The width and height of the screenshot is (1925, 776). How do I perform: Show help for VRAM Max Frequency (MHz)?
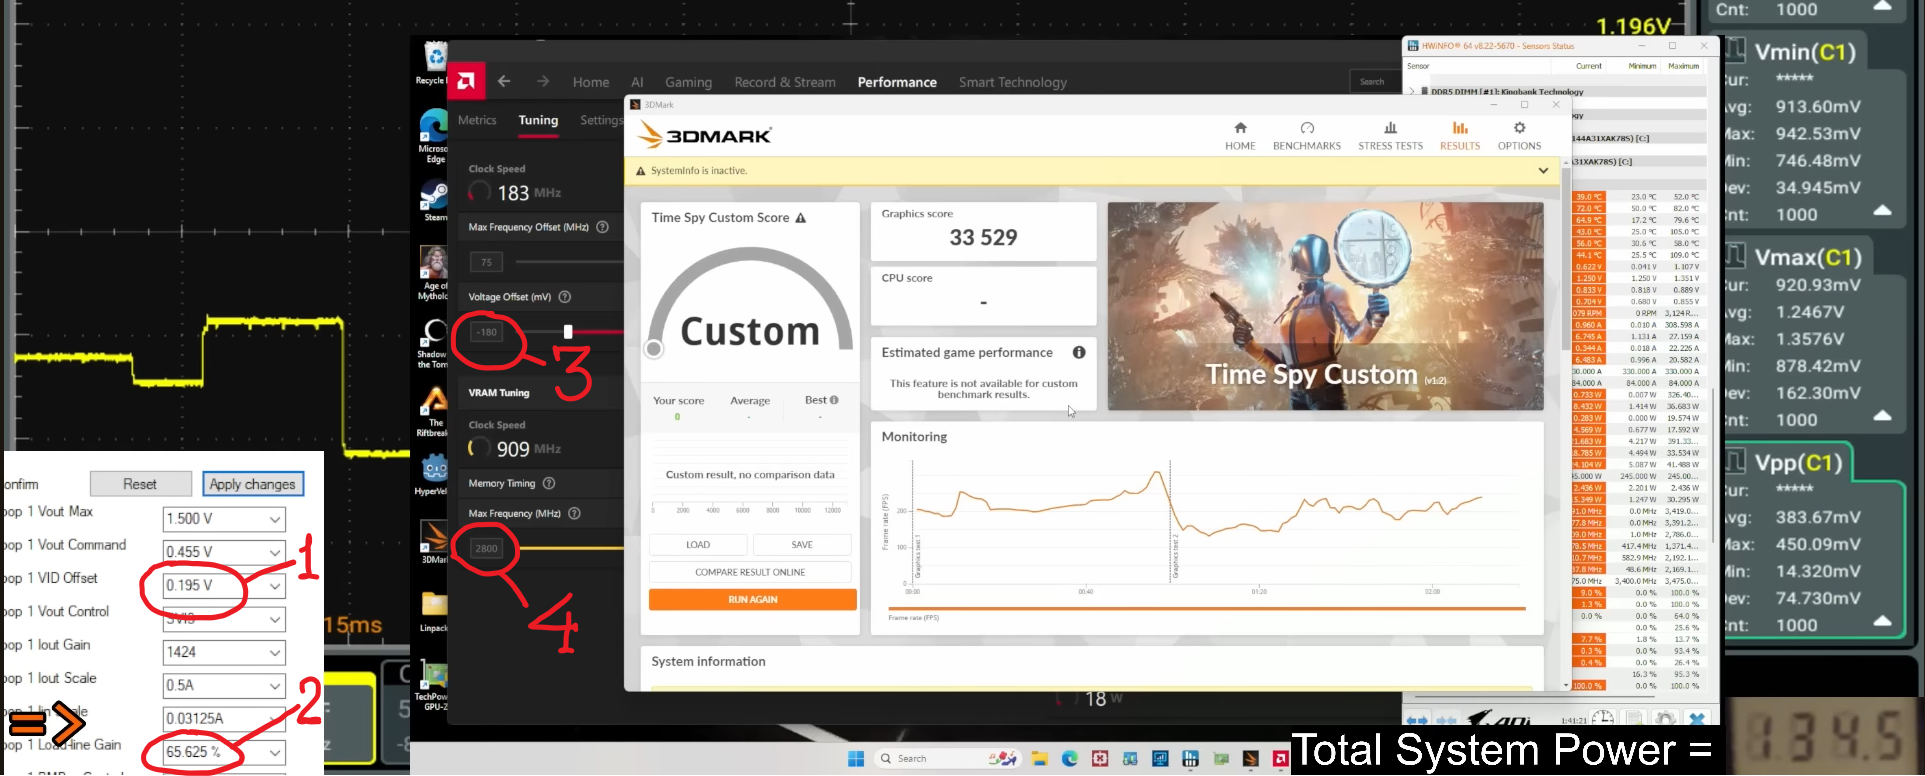(x=574, y=513)
